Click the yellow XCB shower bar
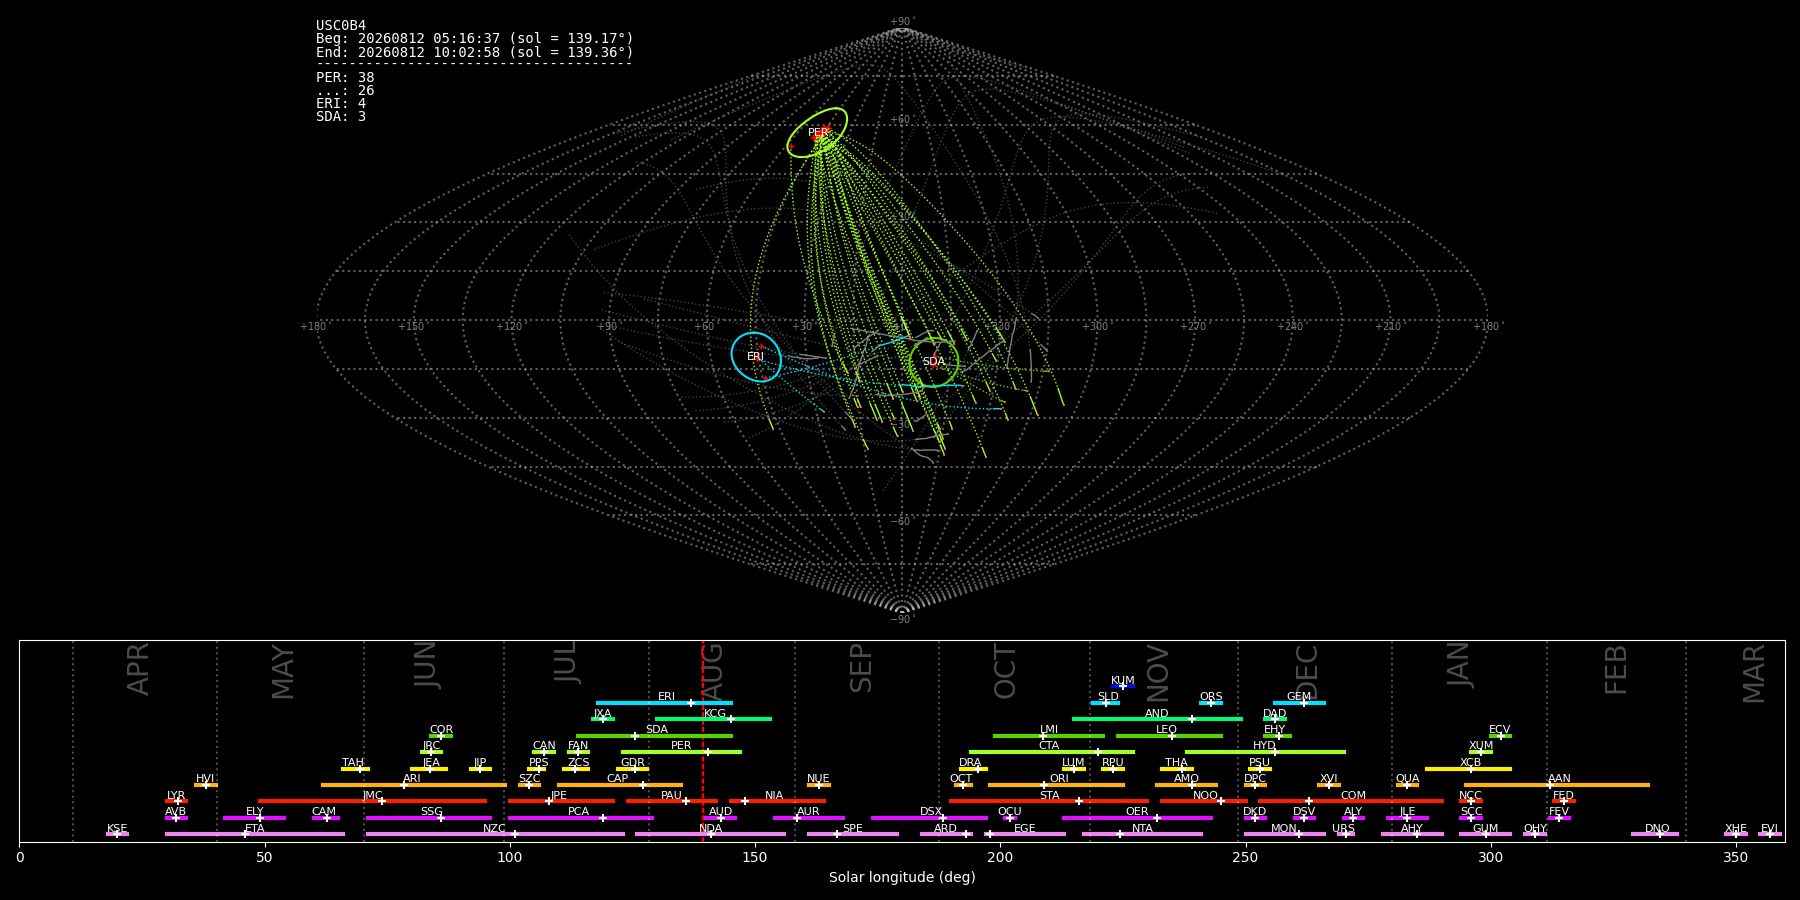Screen dimensions: 1800x900 pyautogui.click(x=1468, y=769)
